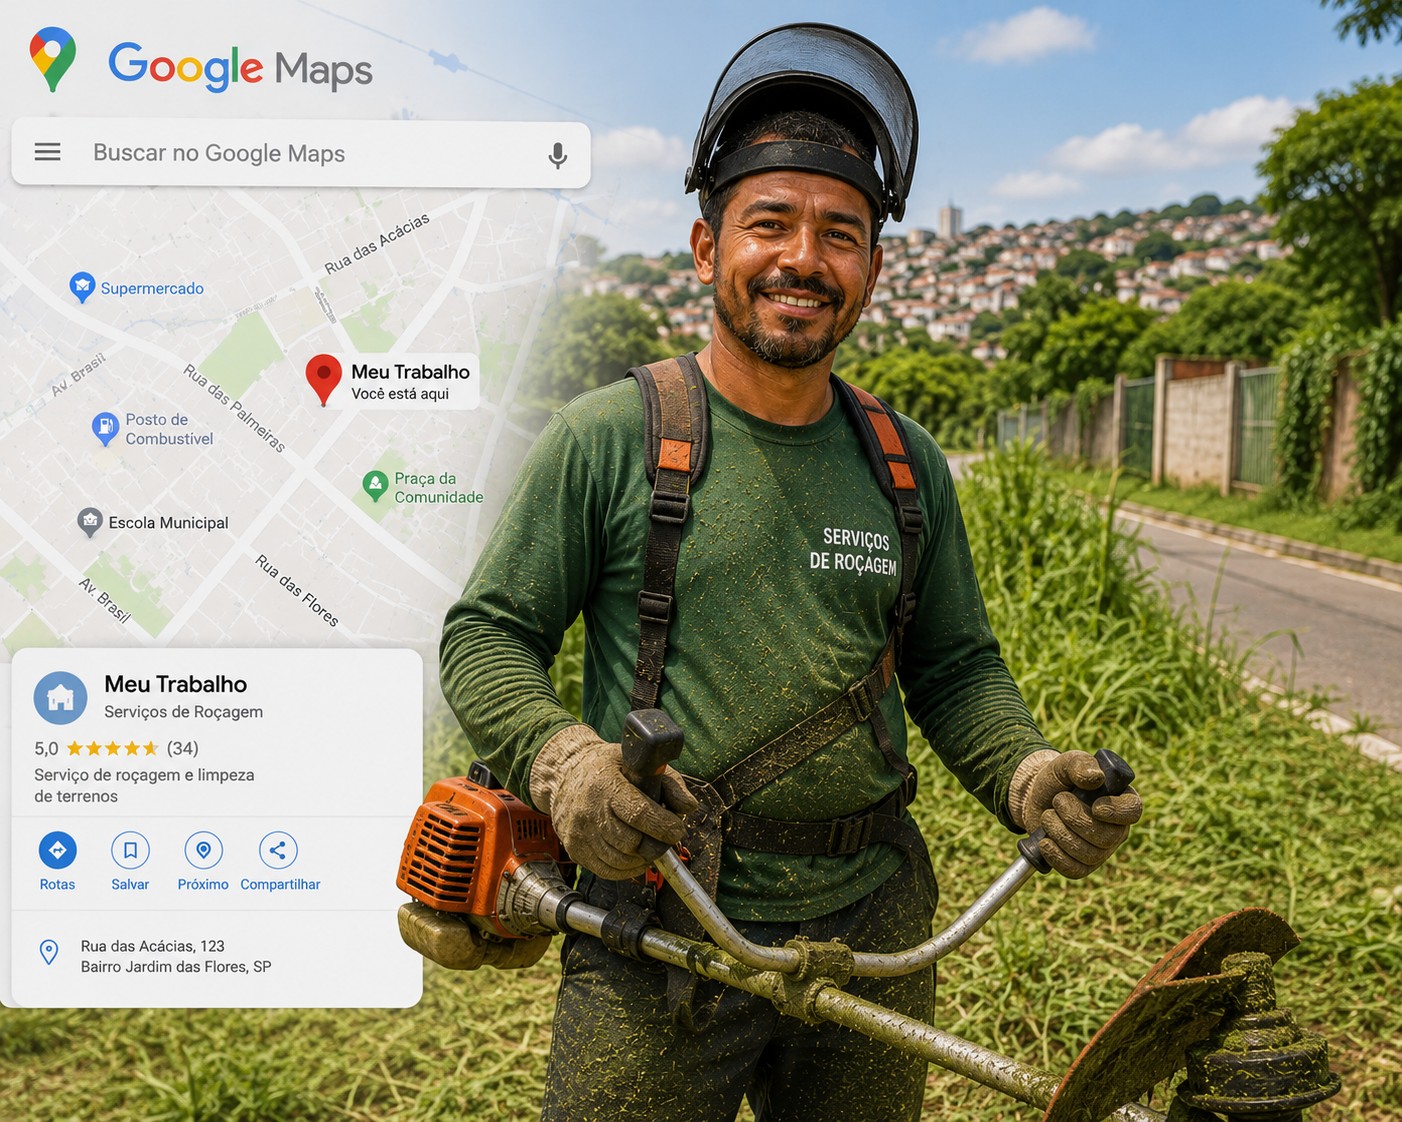Click the Rua das Acácias, 123 address

click(x=153, y=946)
